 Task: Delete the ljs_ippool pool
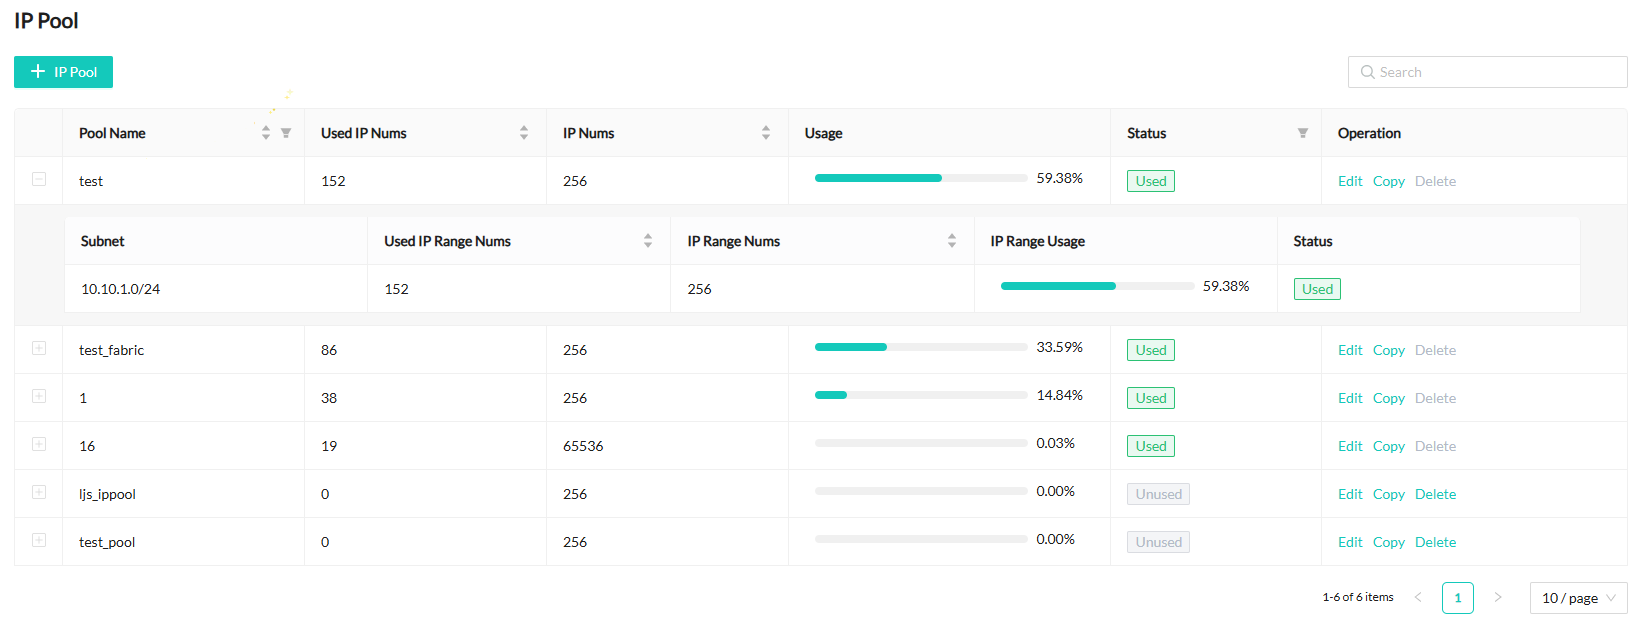click(1435, 494)
